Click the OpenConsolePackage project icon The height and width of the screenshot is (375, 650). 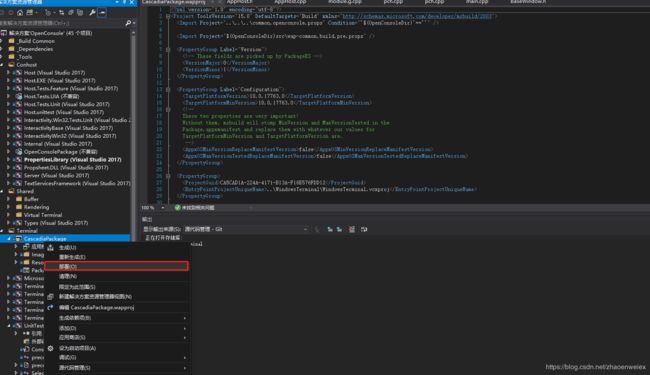coord(18,152)
